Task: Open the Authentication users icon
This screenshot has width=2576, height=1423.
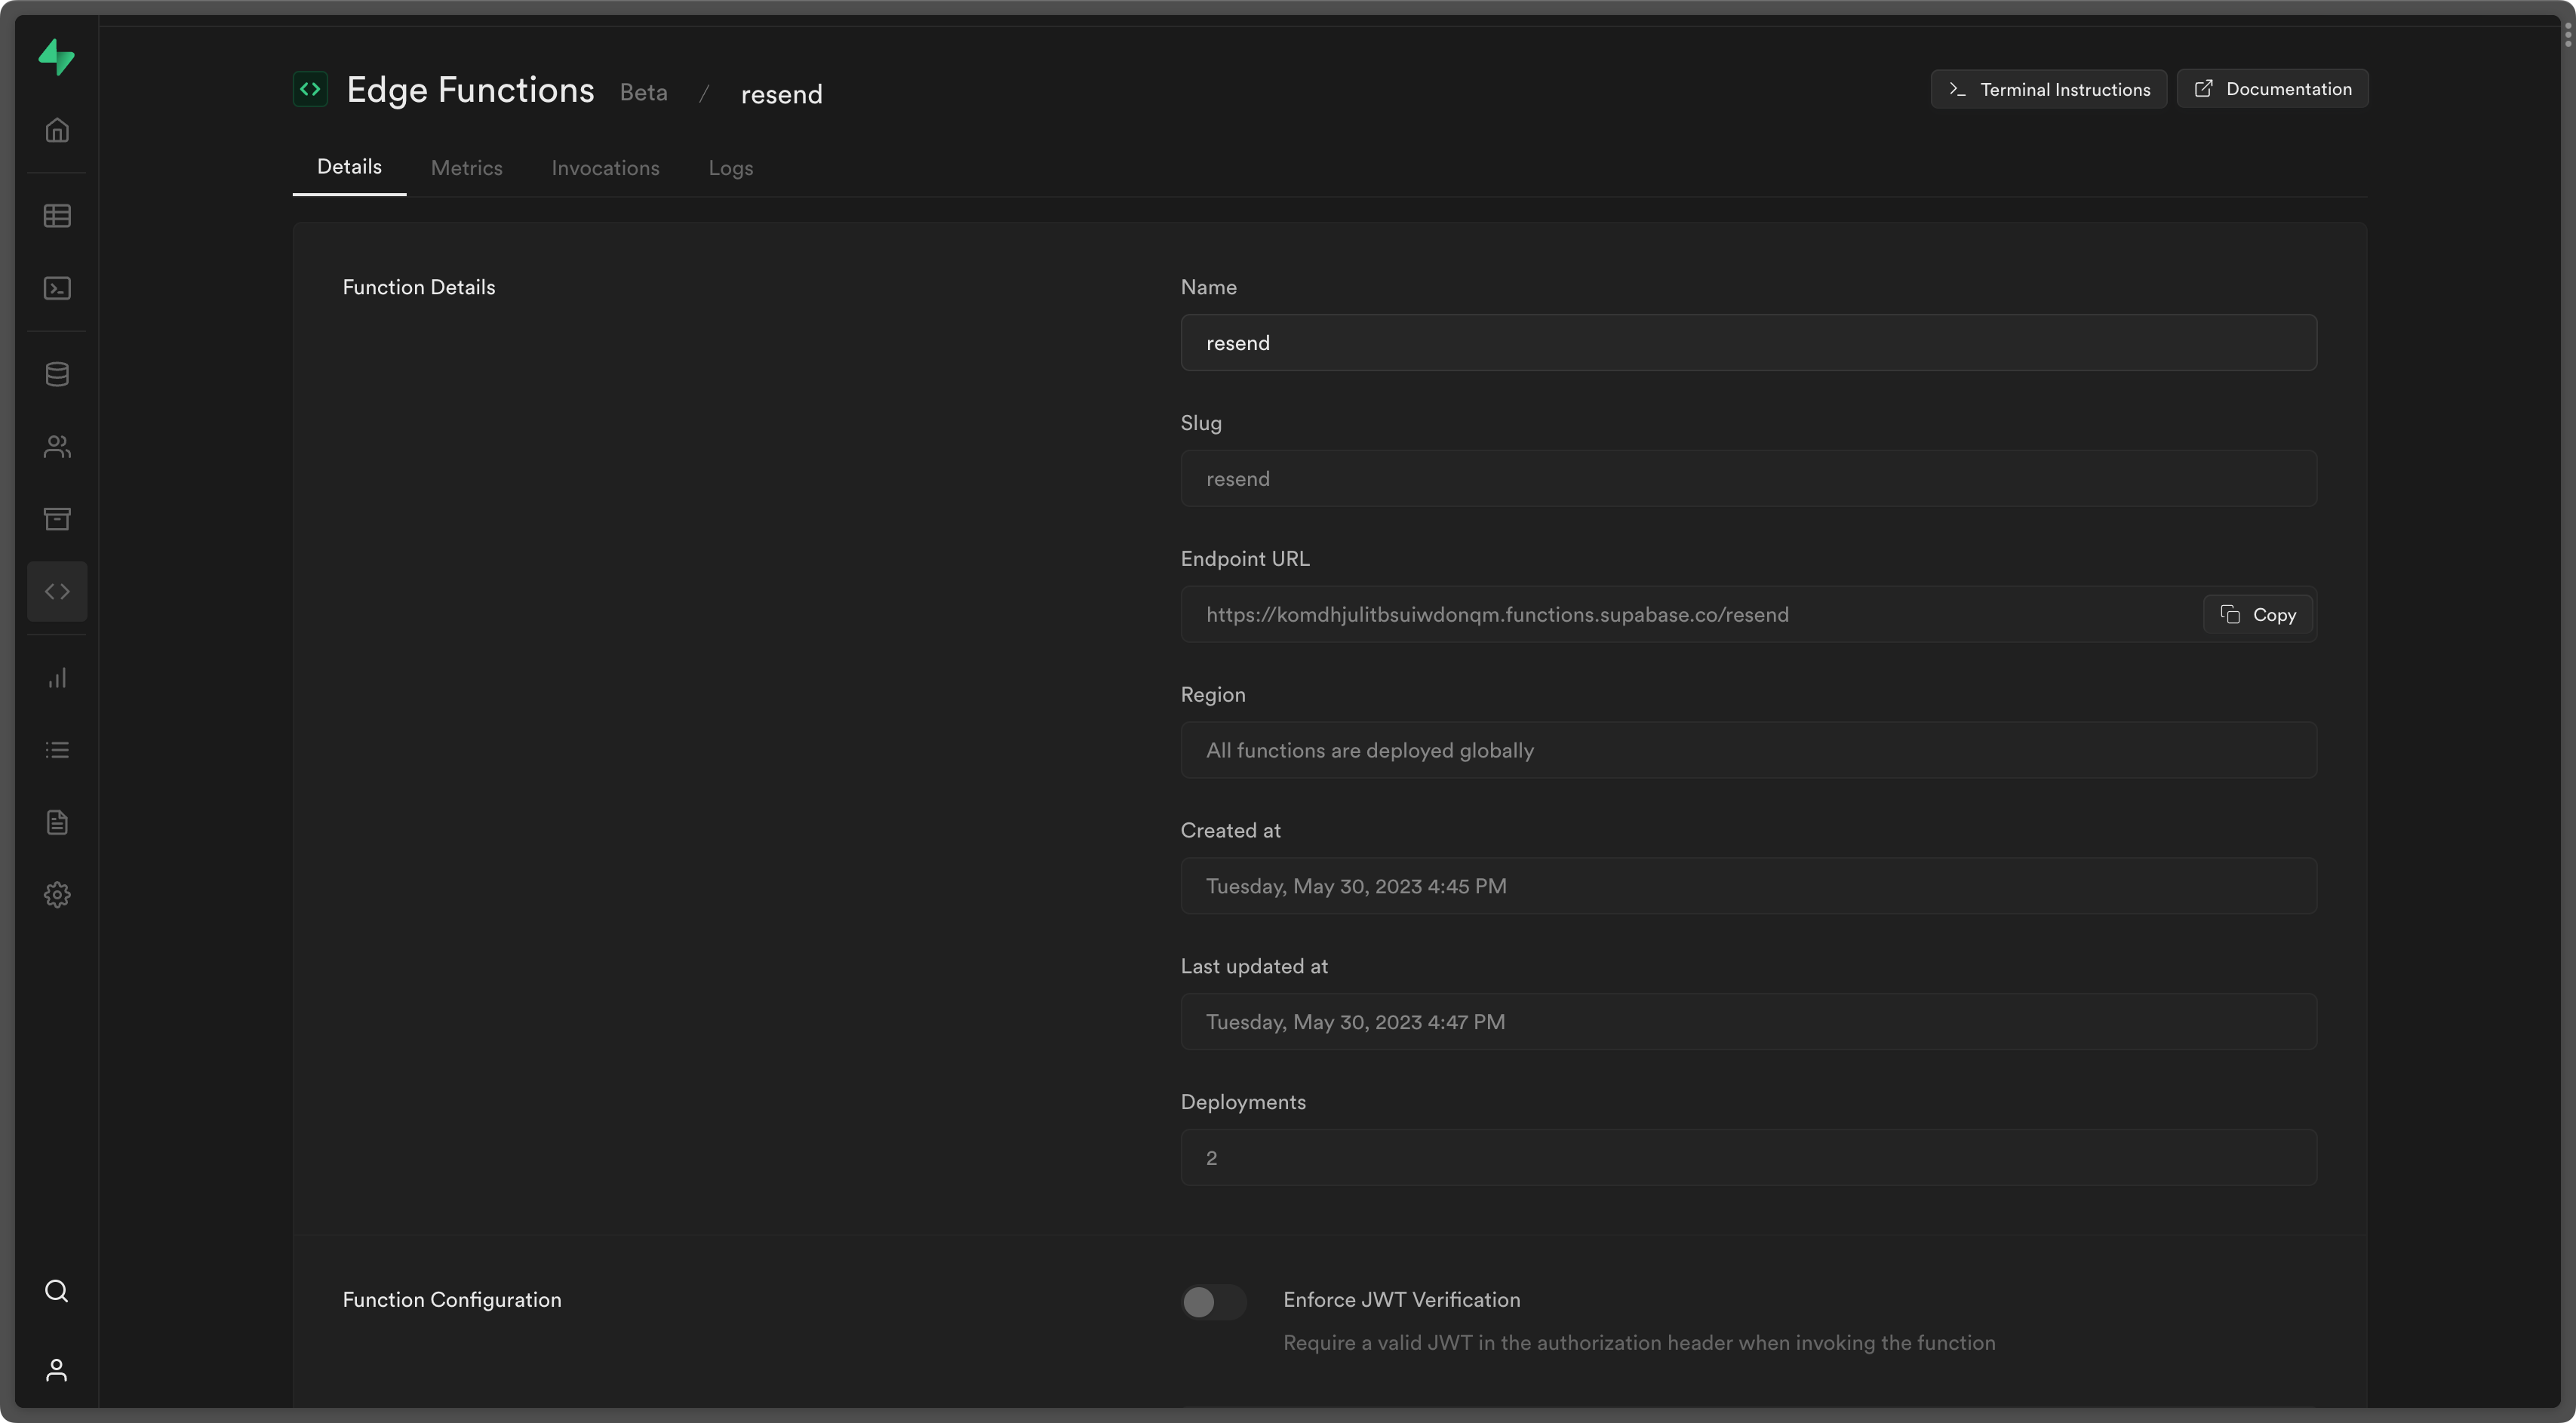Action: point(57,447)
